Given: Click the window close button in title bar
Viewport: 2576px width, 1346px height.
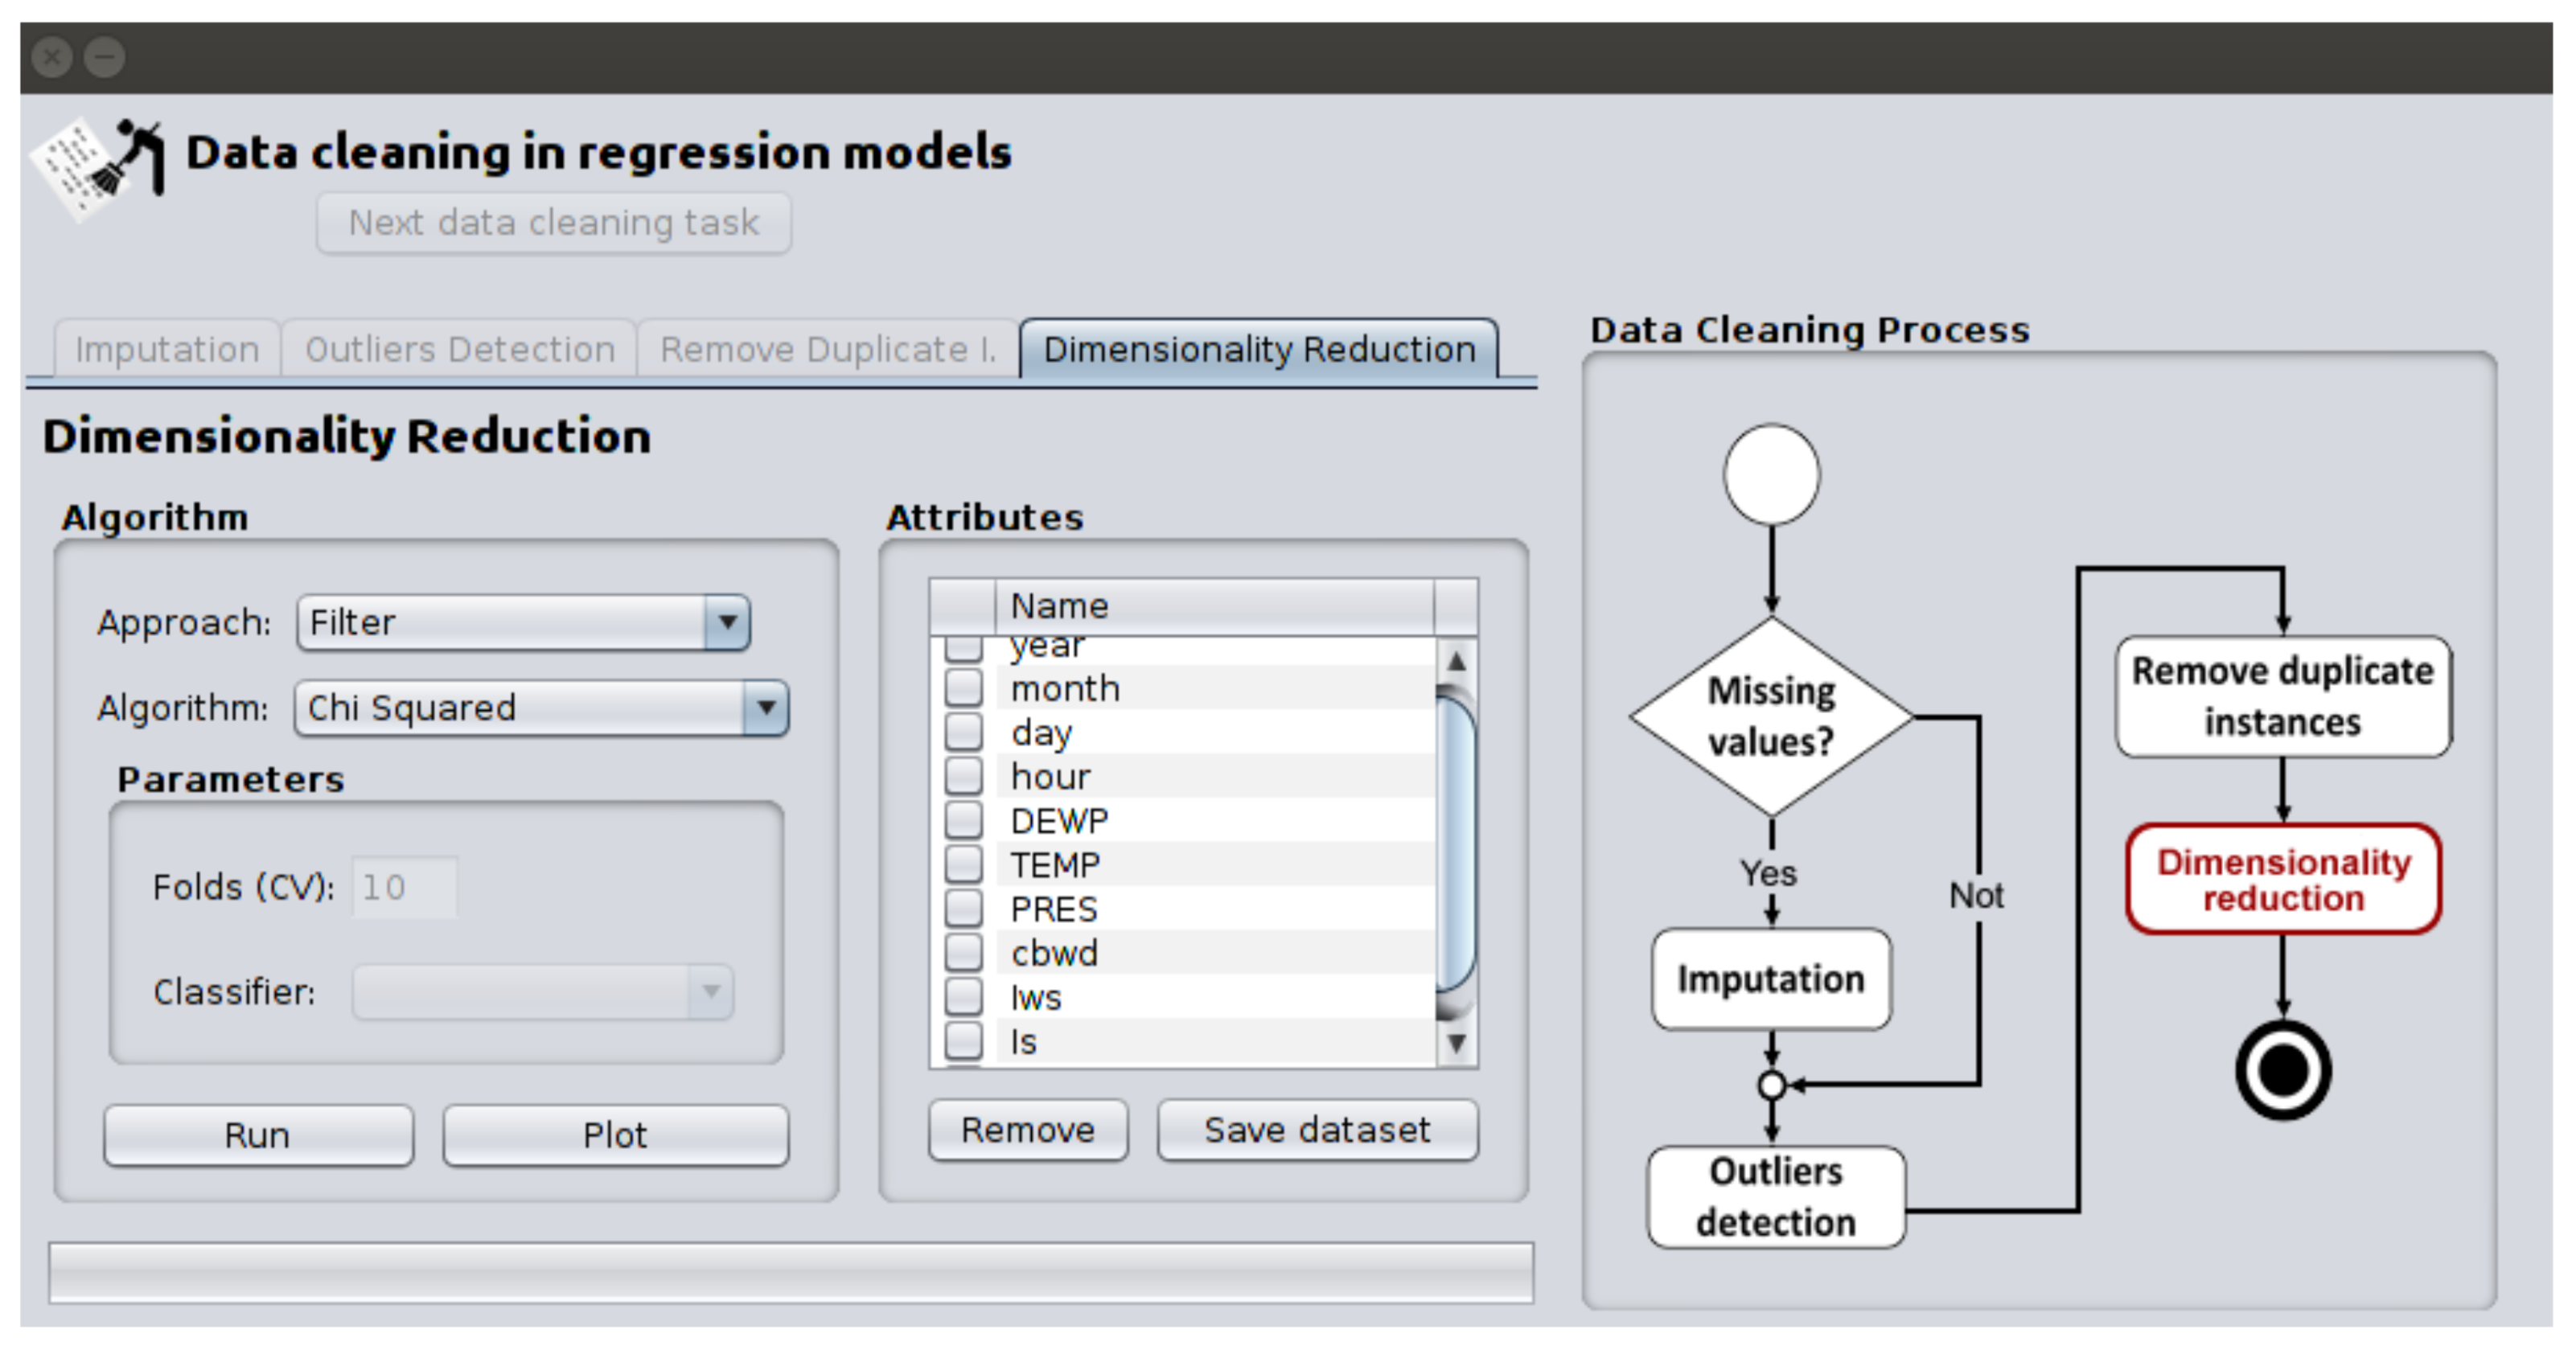Looking at the screenshot, I should point(52,57).
